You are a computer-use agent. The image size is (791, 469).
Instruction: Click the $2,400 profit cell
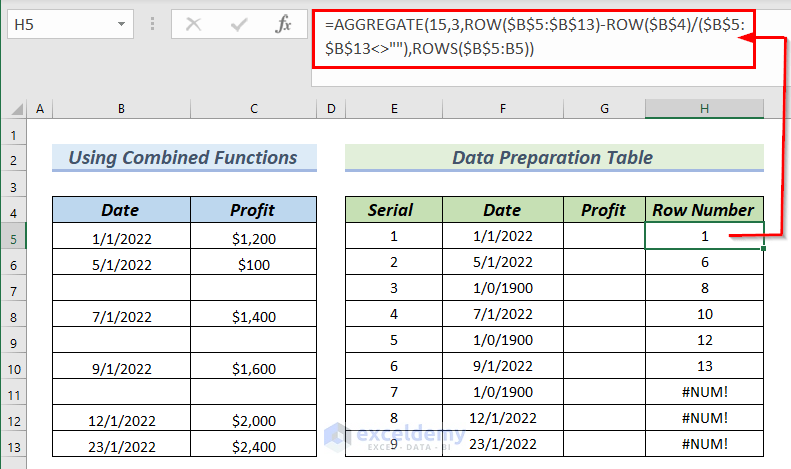point(252,446)
